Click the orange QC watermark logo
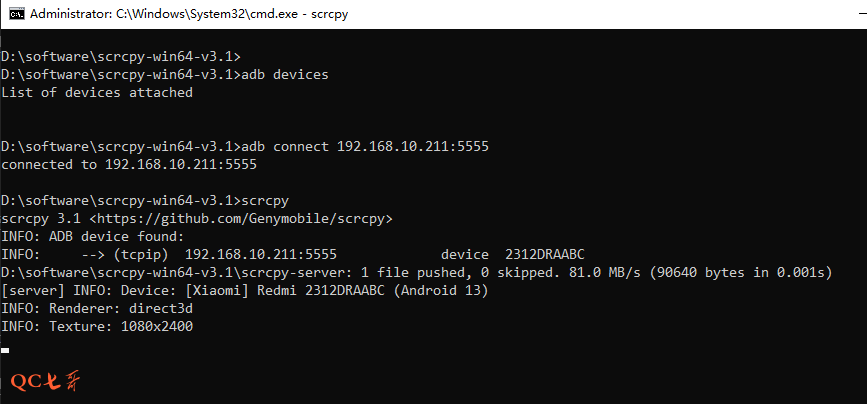This screenshot has width=867, height=404. (47, 381)
